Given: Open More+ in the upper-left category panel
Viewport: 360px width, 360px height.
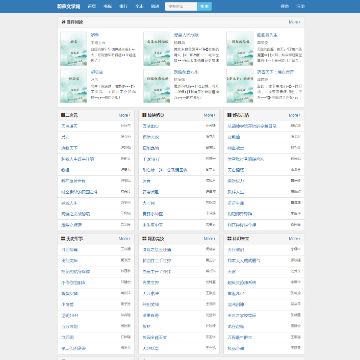Looking at the screenshot, I should coord(125,115).
